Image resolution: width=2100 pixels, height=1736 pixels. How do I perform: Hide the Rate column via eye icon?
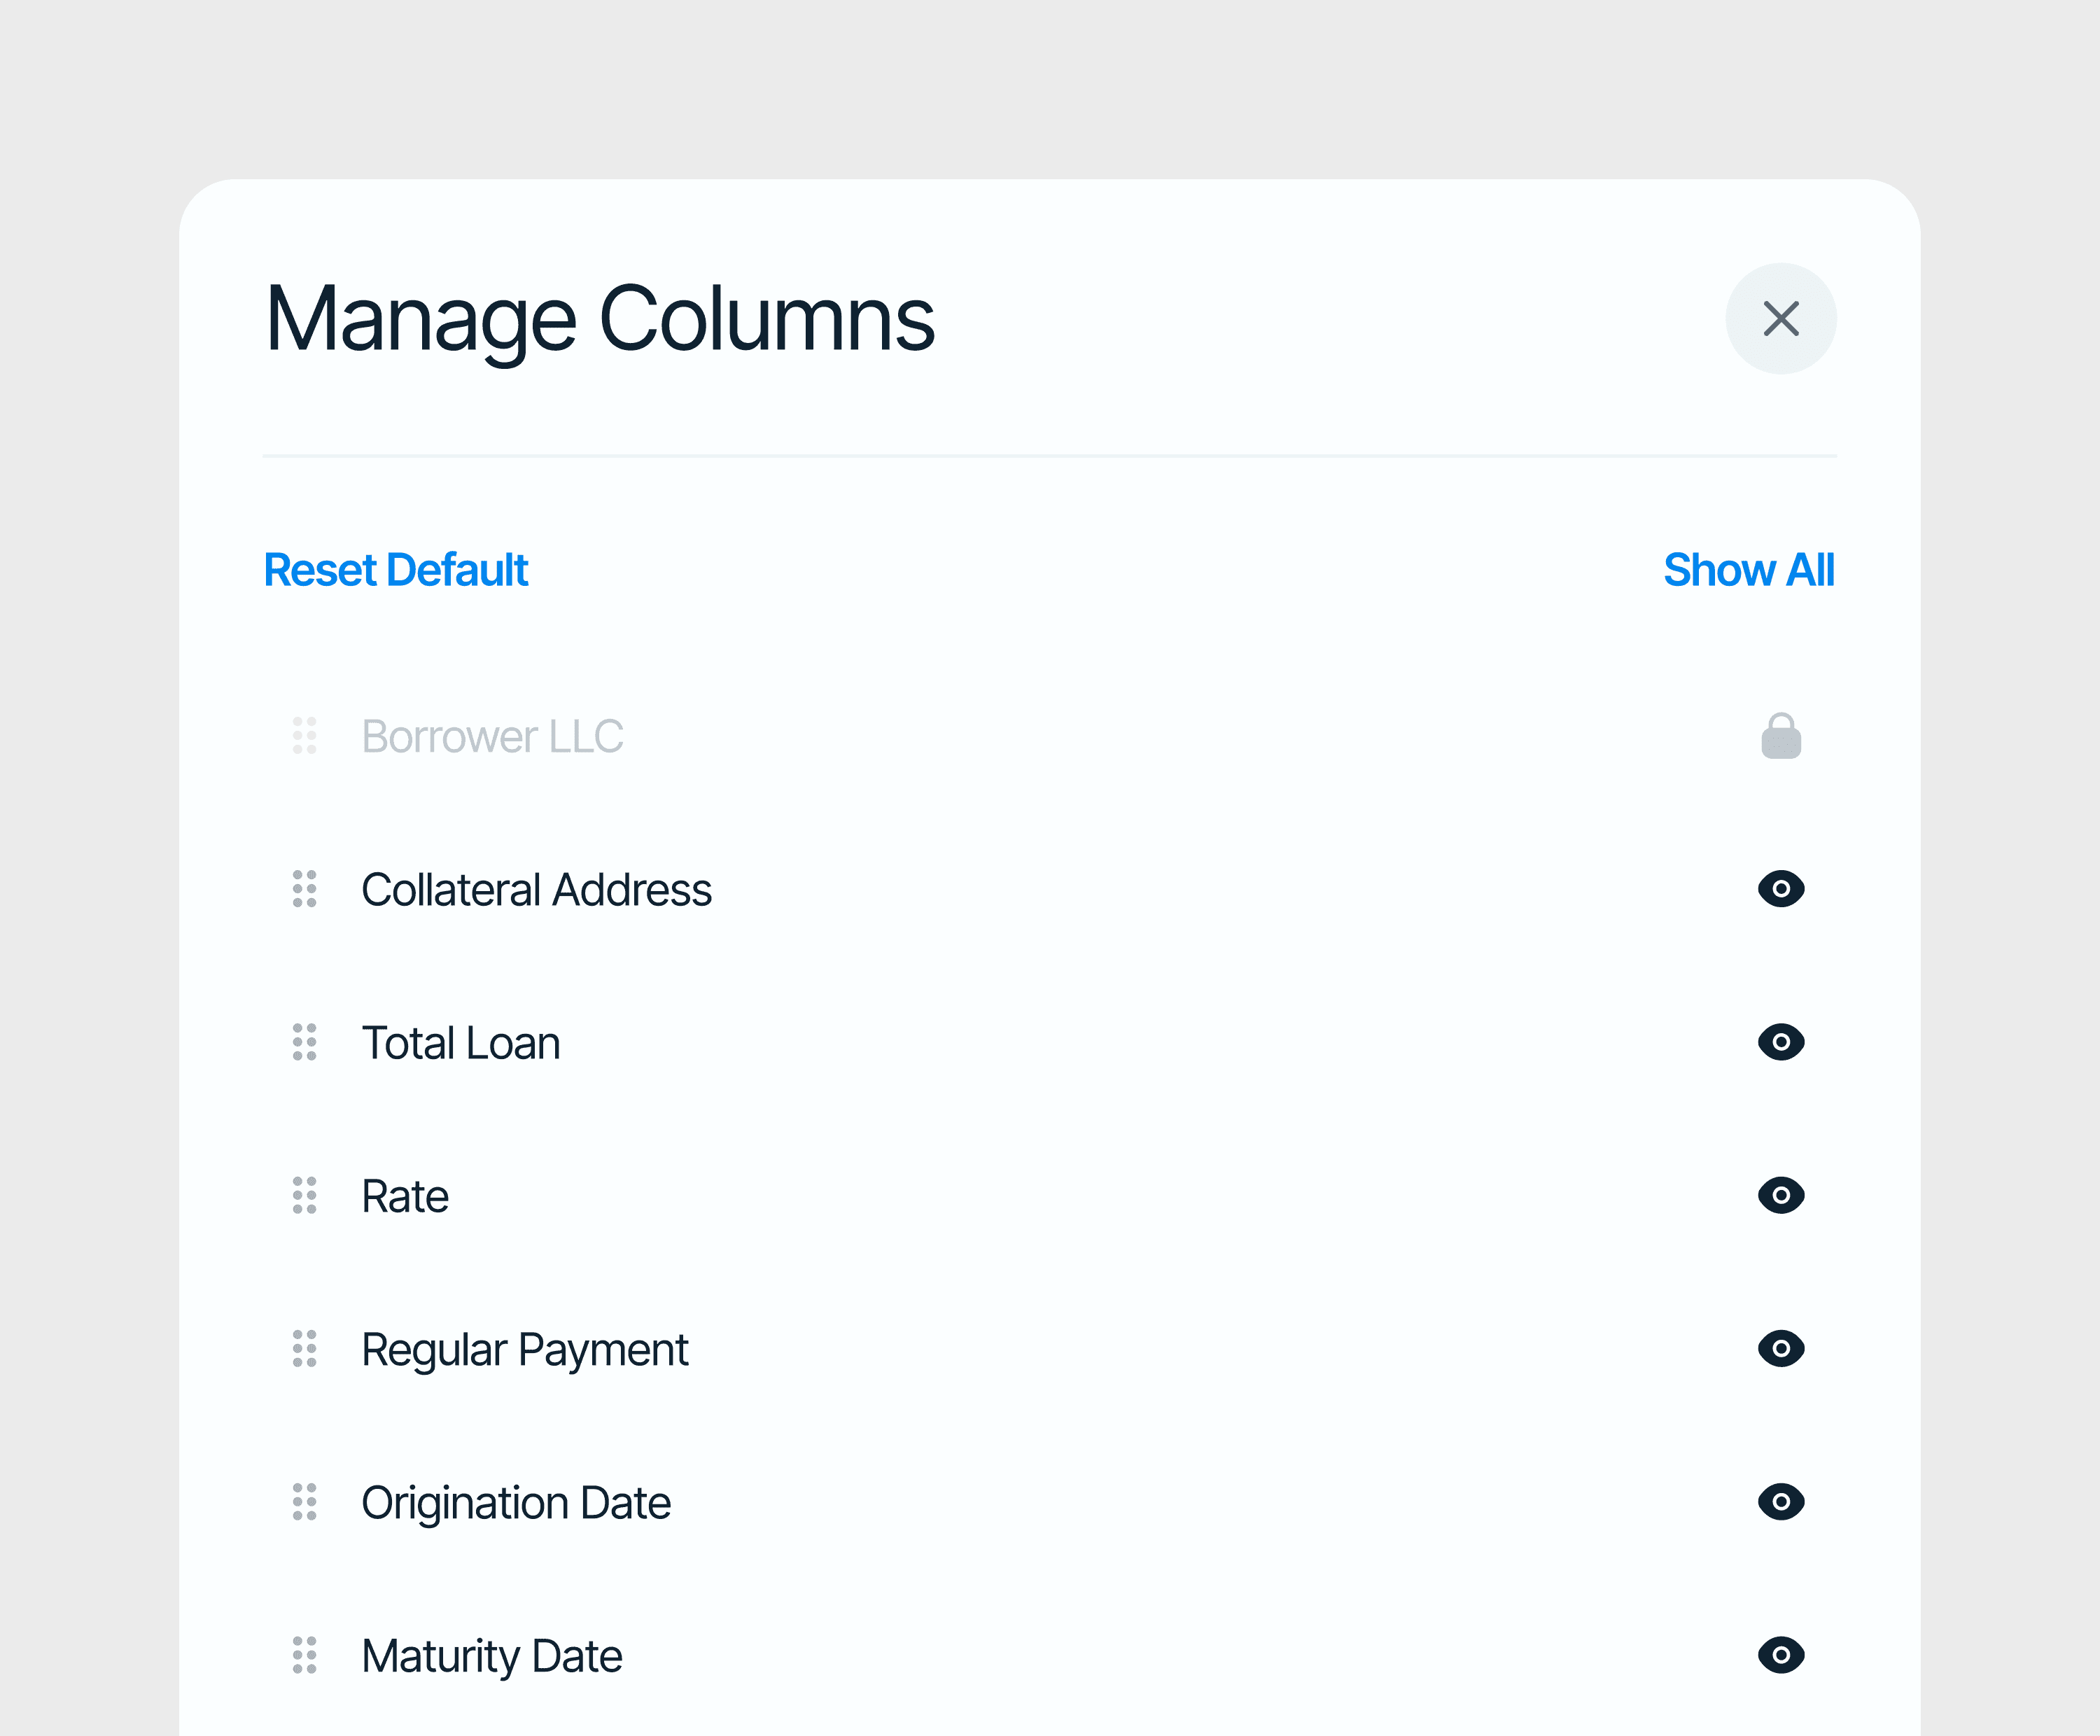click(1780, 1195)
